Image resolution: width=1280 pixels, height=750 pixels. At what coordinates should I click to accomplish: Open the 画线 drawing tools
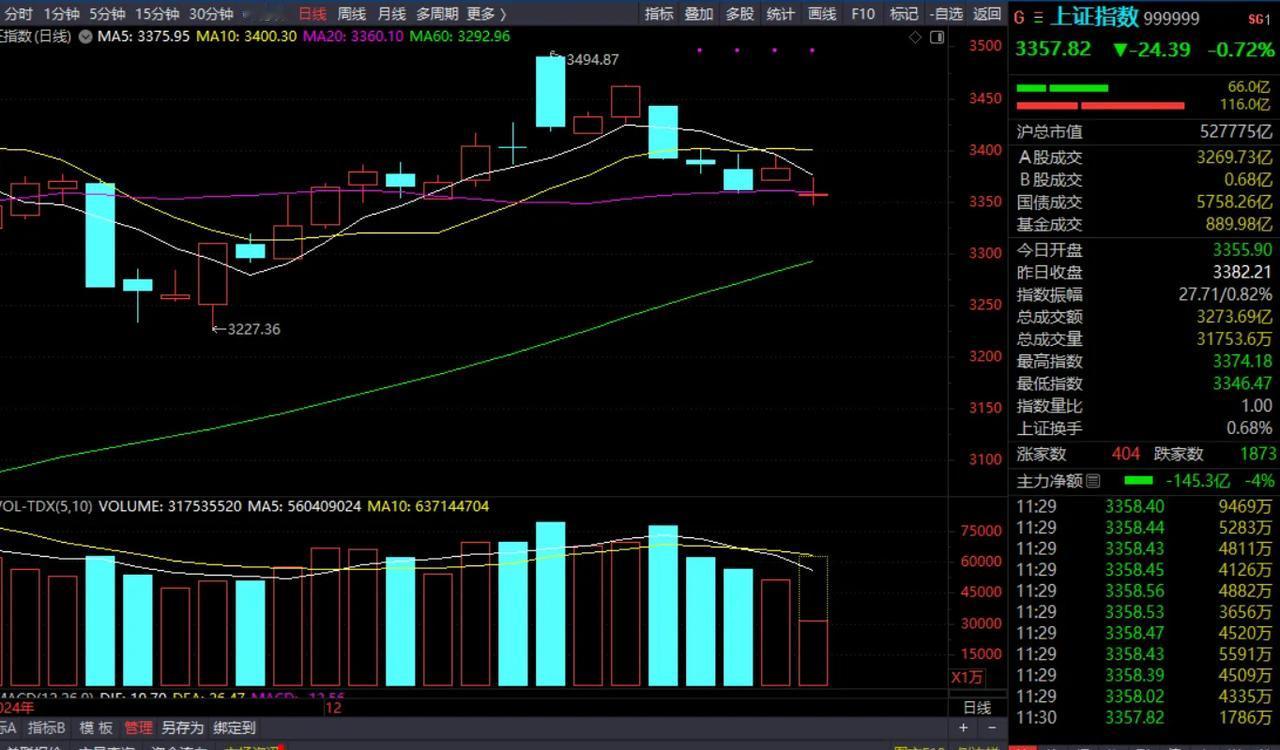(x=821, y=14)
